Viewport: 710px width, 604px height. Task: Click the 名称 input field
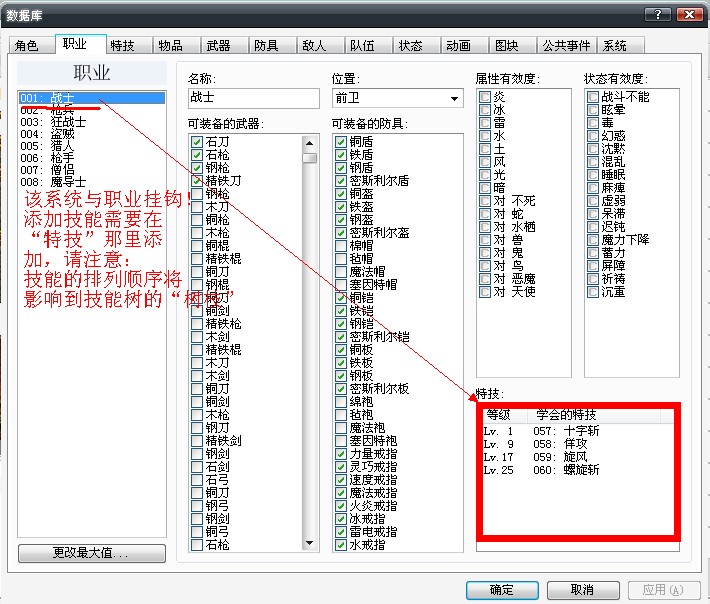coord(254,98)
